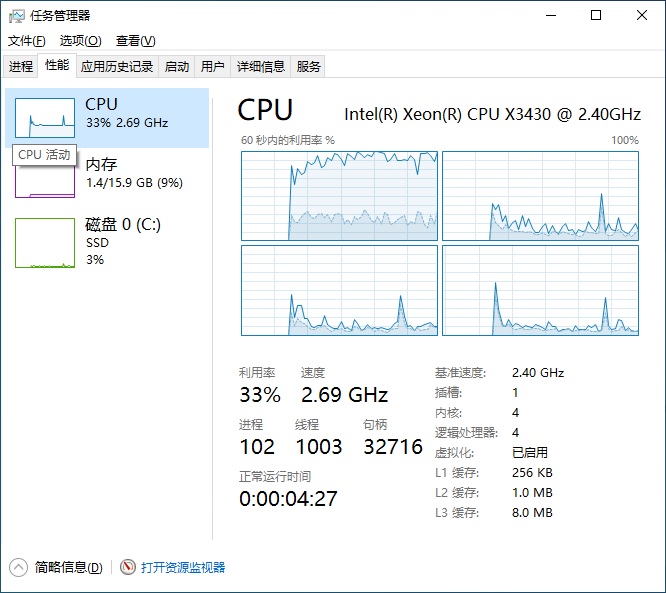Open the 选项(O) menu
The width and height of the screenshot is (666, 593).
point(80,41)
